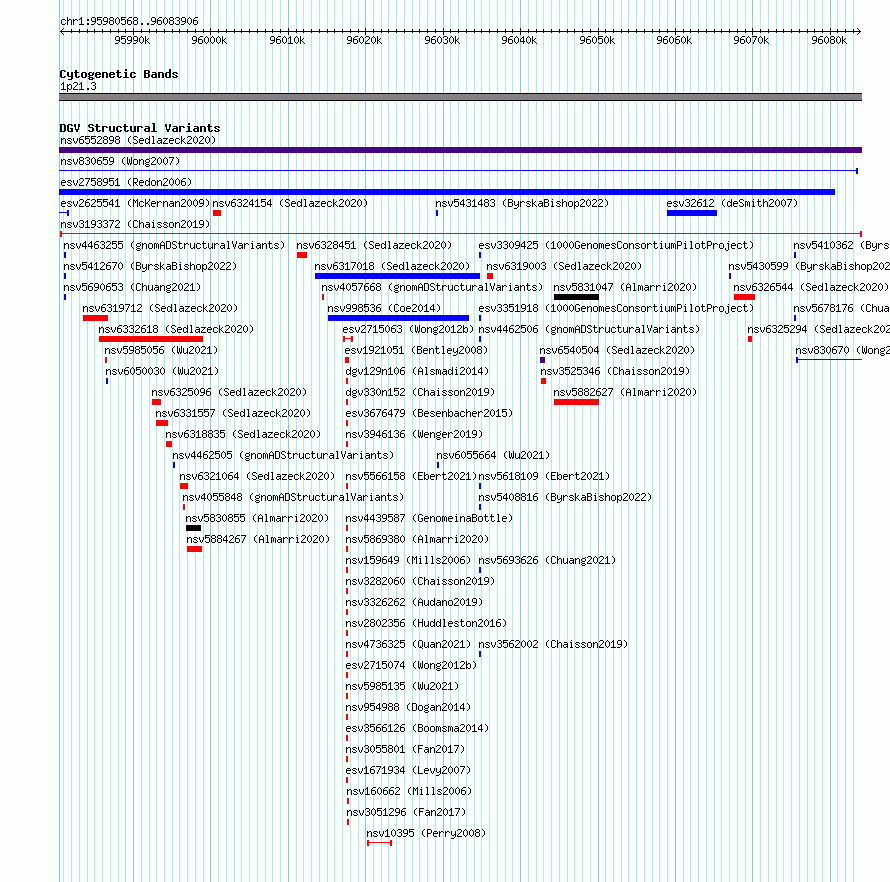This screenshot has height=882, width=890.
Task: Click nsv6540504 (Sedlazeck2020) label
Action: tap(617, 350)
